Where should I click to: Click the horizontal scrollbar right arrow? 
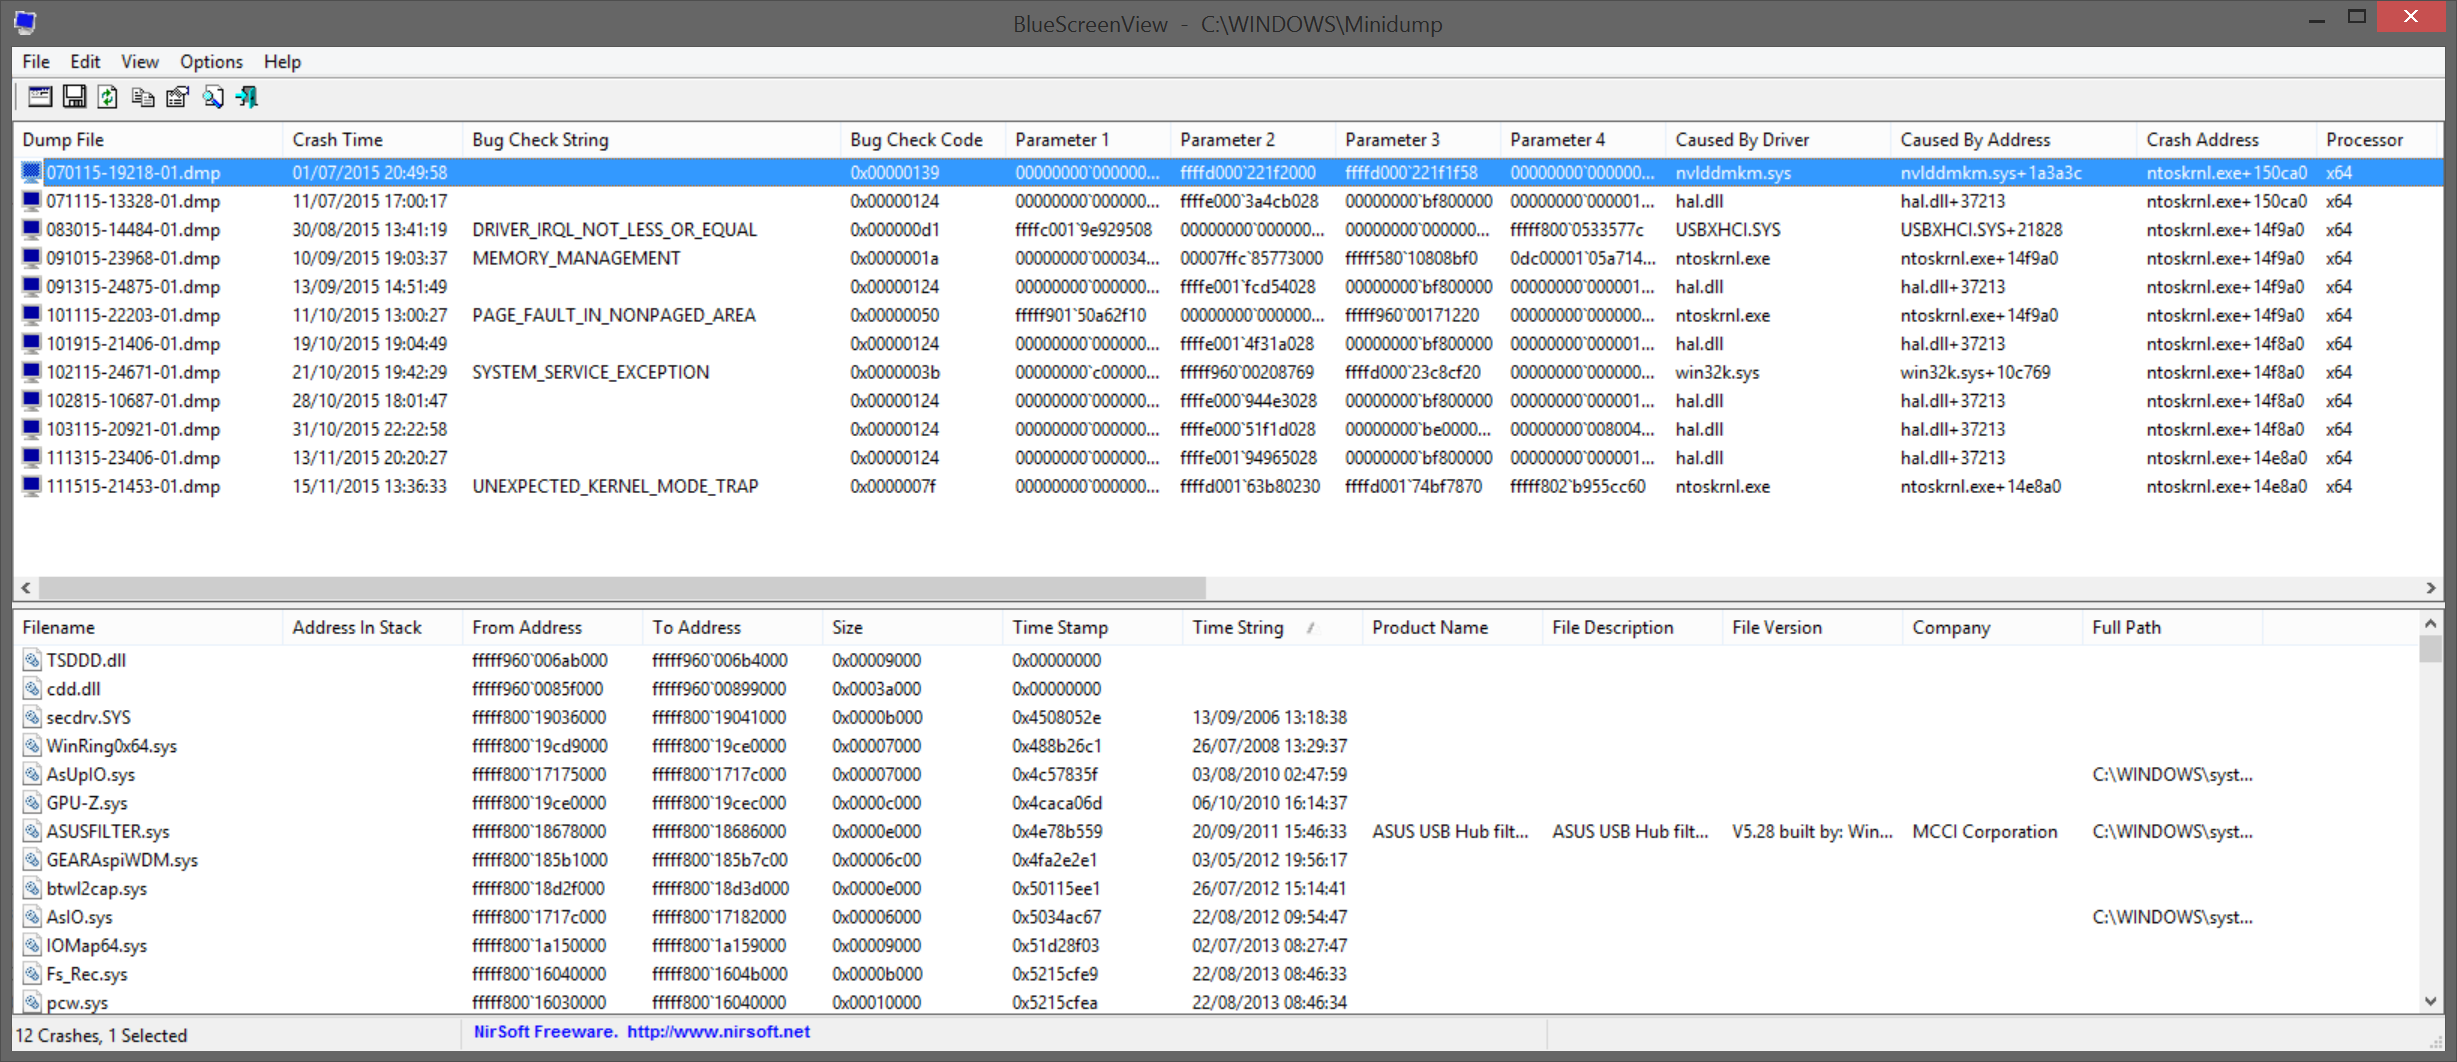(x=2430, y=588)
